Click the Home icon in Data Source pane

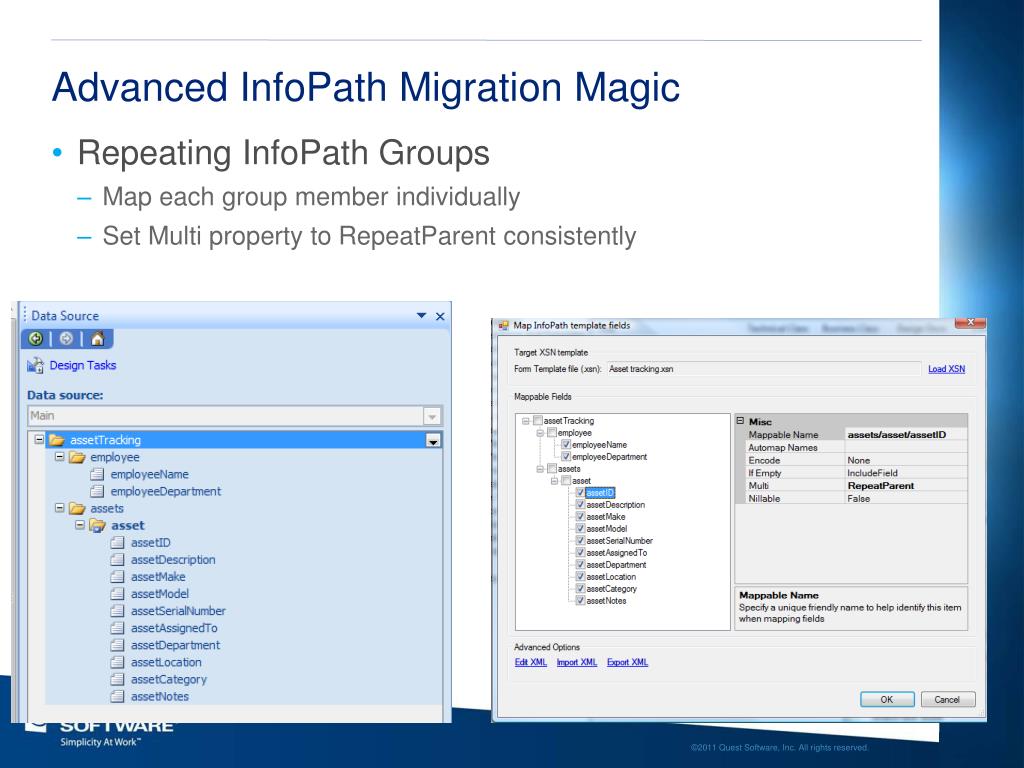click(97, 338)
